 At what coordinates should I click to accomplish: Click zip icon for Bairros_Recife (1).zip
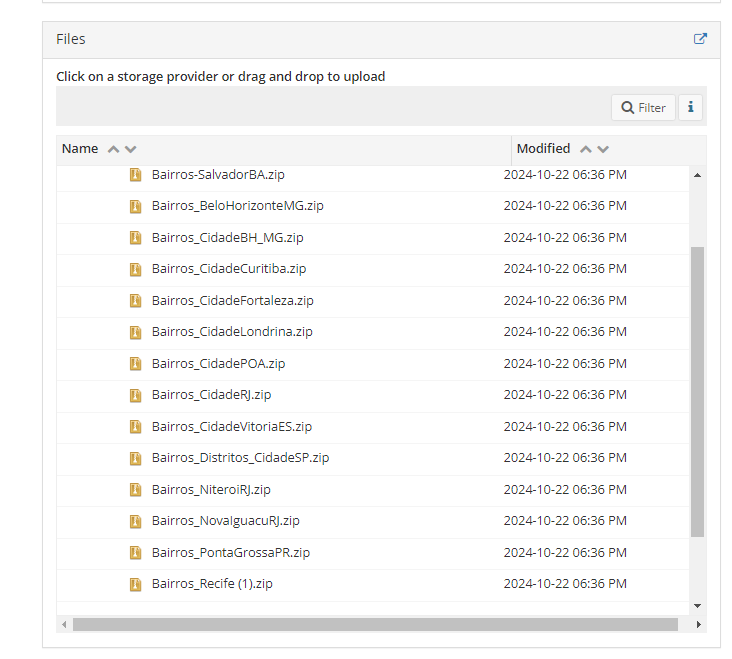135,584
